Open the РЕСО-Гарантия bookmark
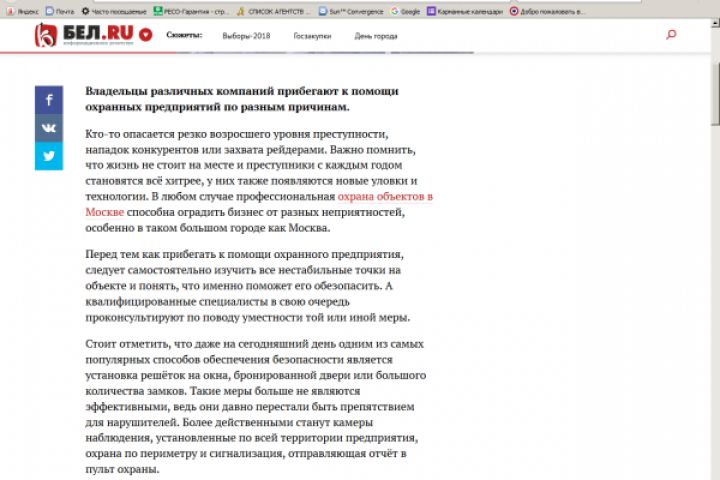Screen dimensions: 720x480 pos(190,11)
